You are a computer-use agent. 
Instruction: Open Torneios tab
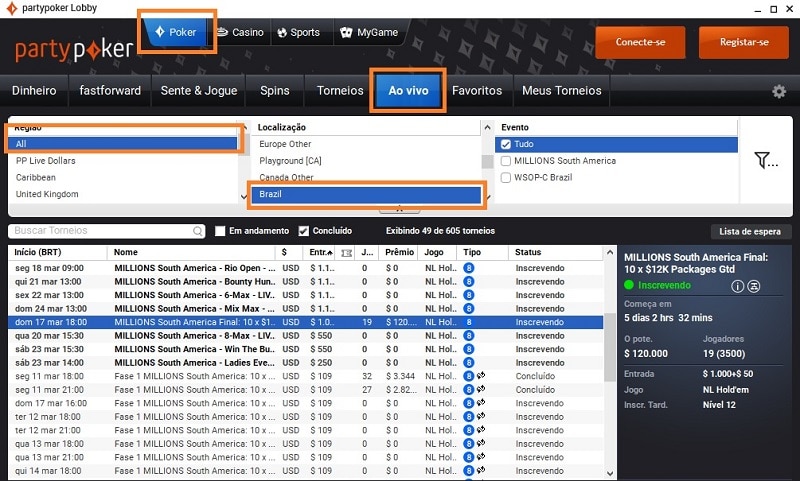340,91
